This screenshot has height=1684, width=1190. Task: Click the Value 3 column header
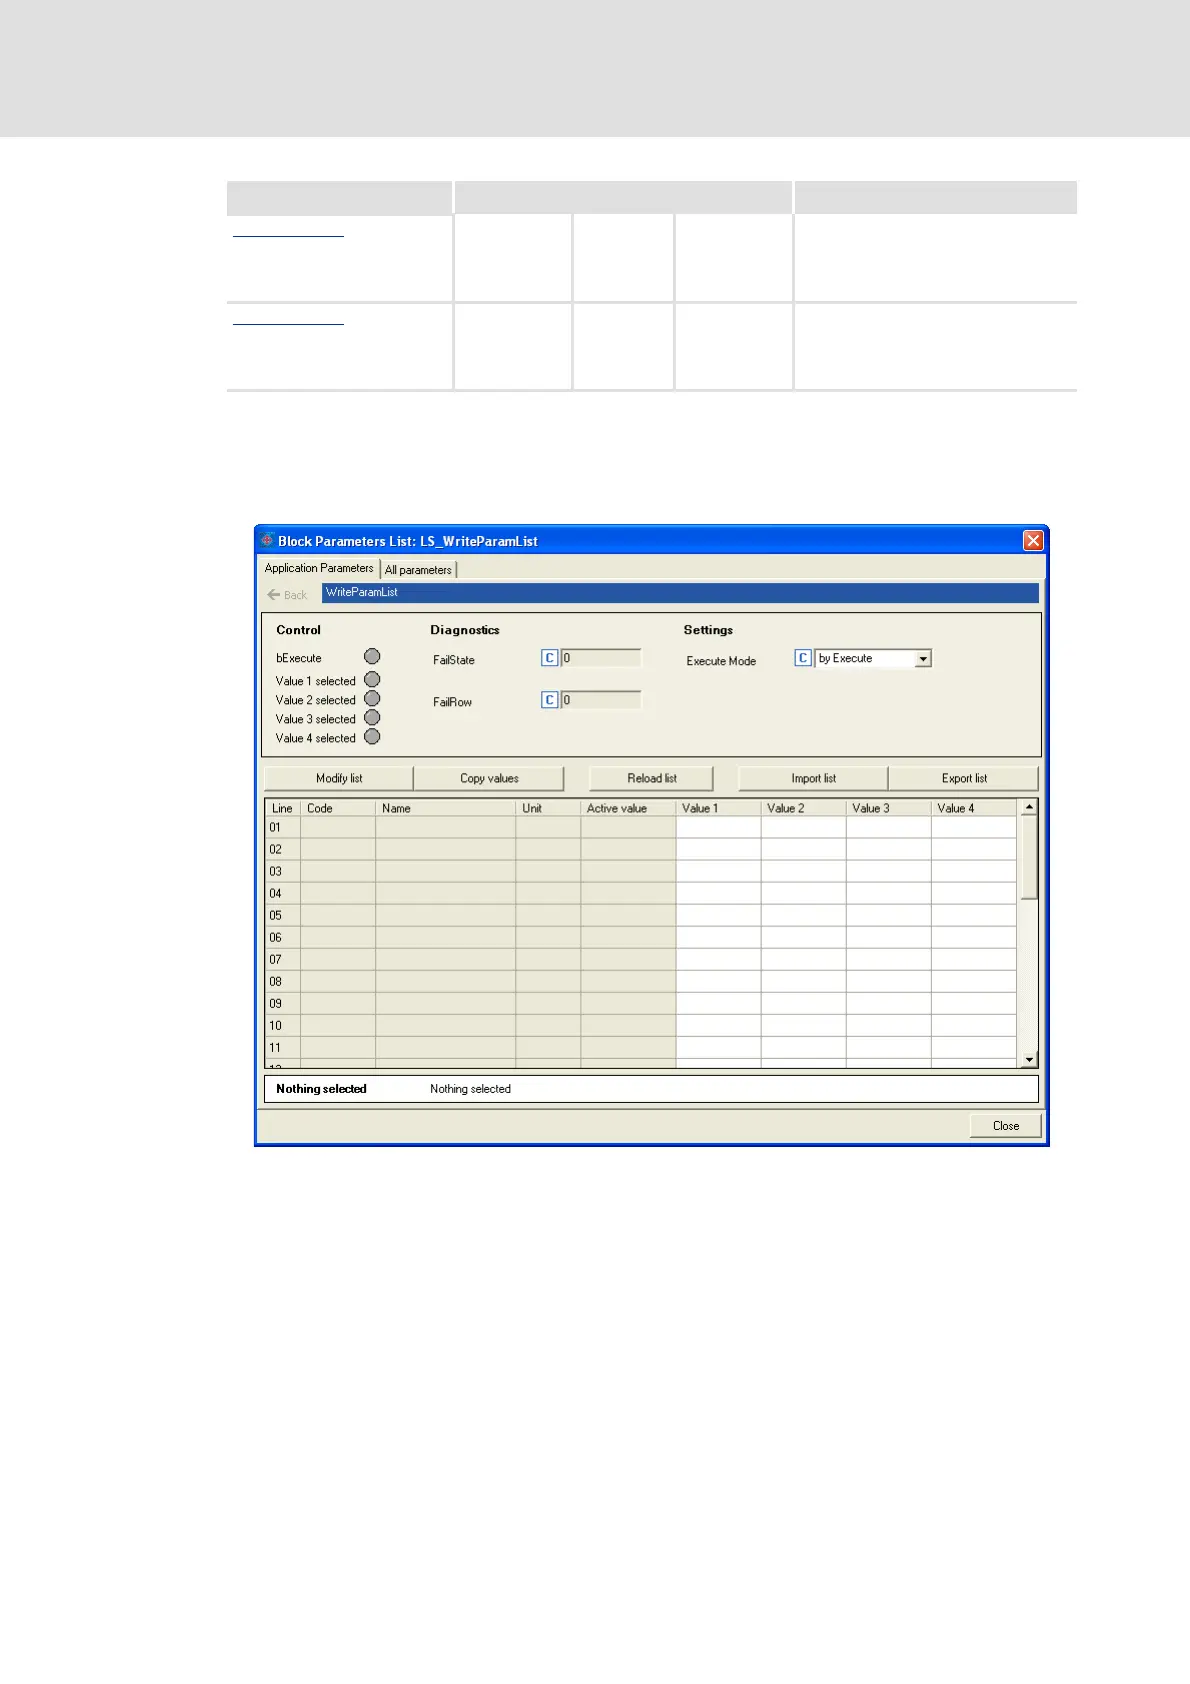pos(888,808)
